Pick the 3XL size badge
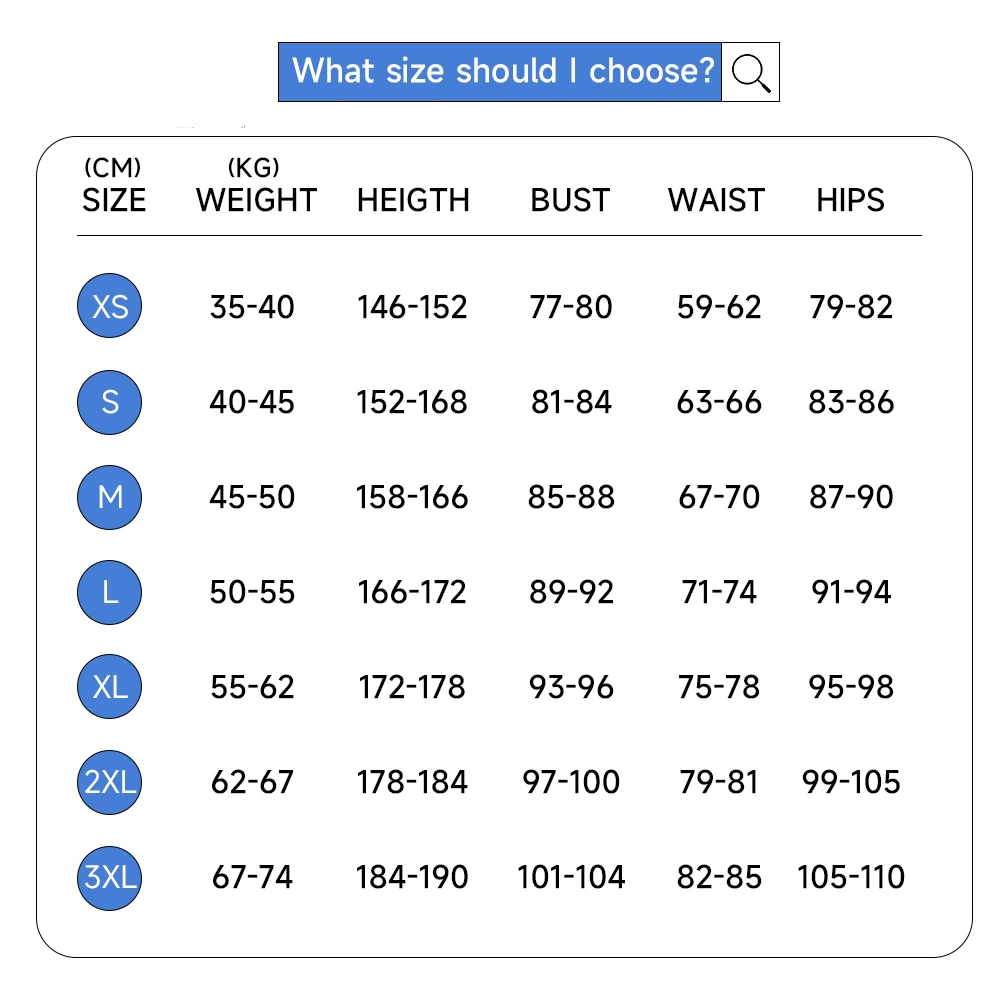 click(x=110, y=877)
